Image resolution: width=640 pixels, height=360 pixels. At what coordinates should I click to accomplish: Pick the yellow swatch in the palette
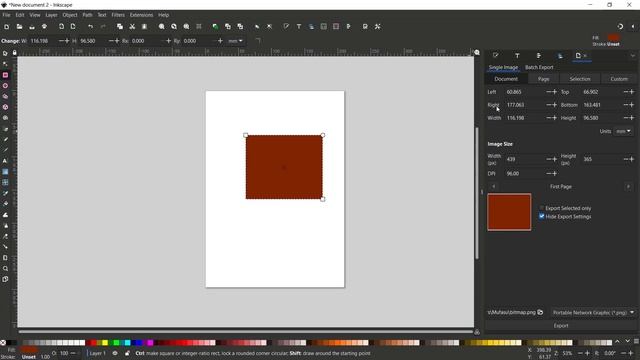point(105,342)
